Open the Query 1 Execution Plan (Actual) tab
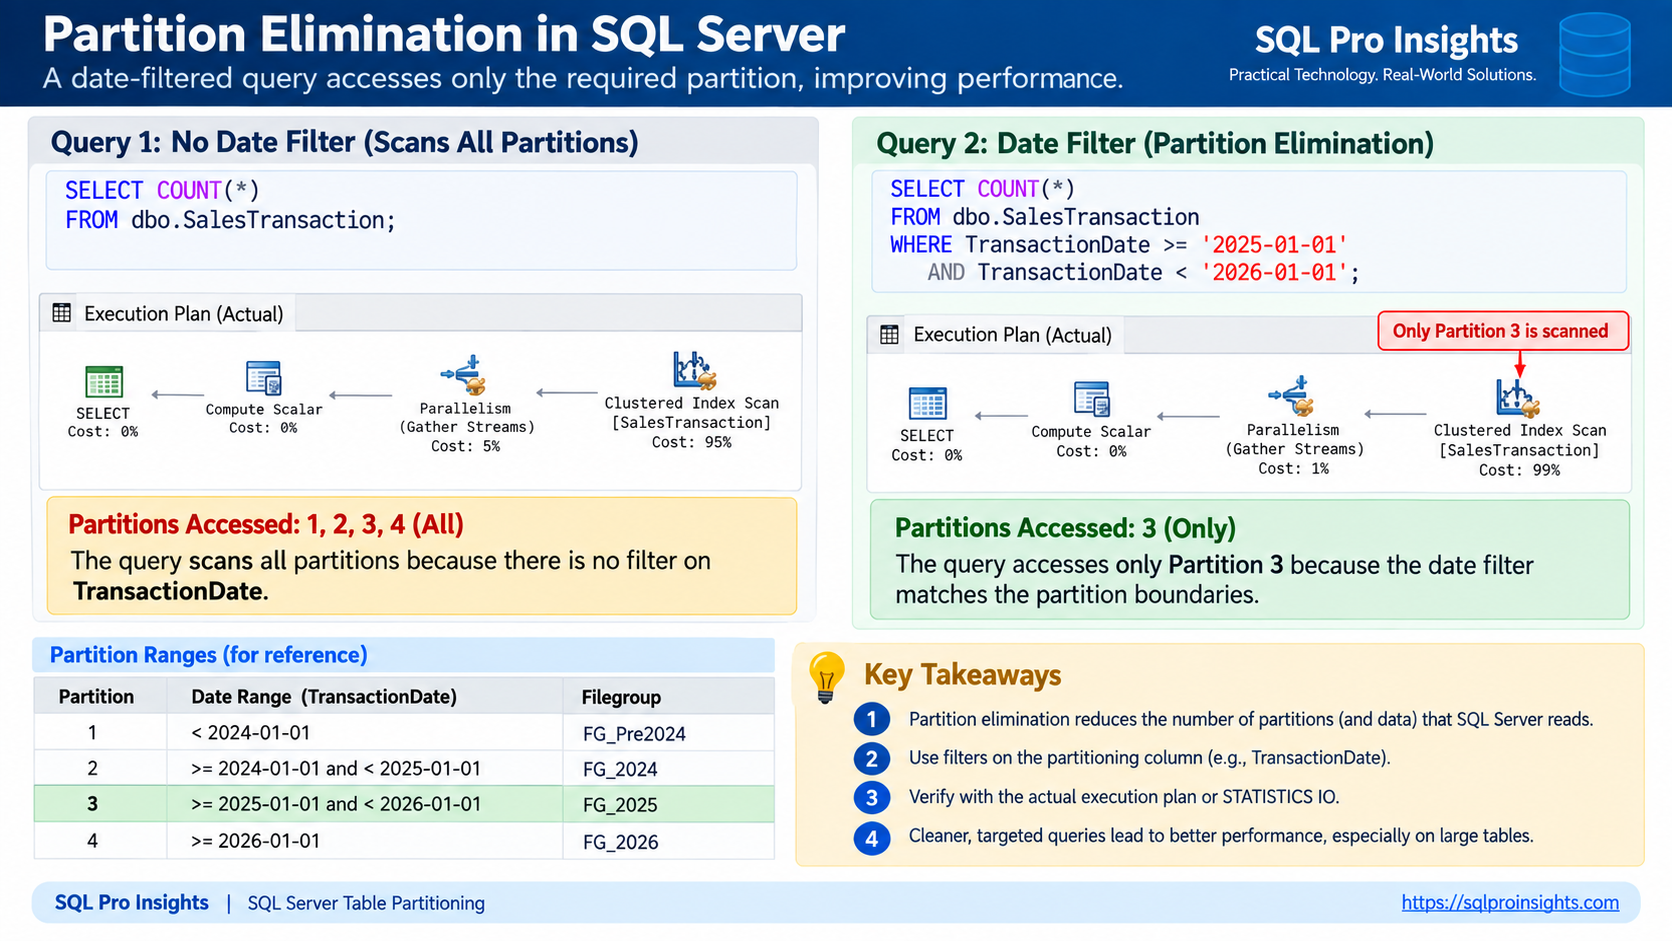 (x=168, y=313)
